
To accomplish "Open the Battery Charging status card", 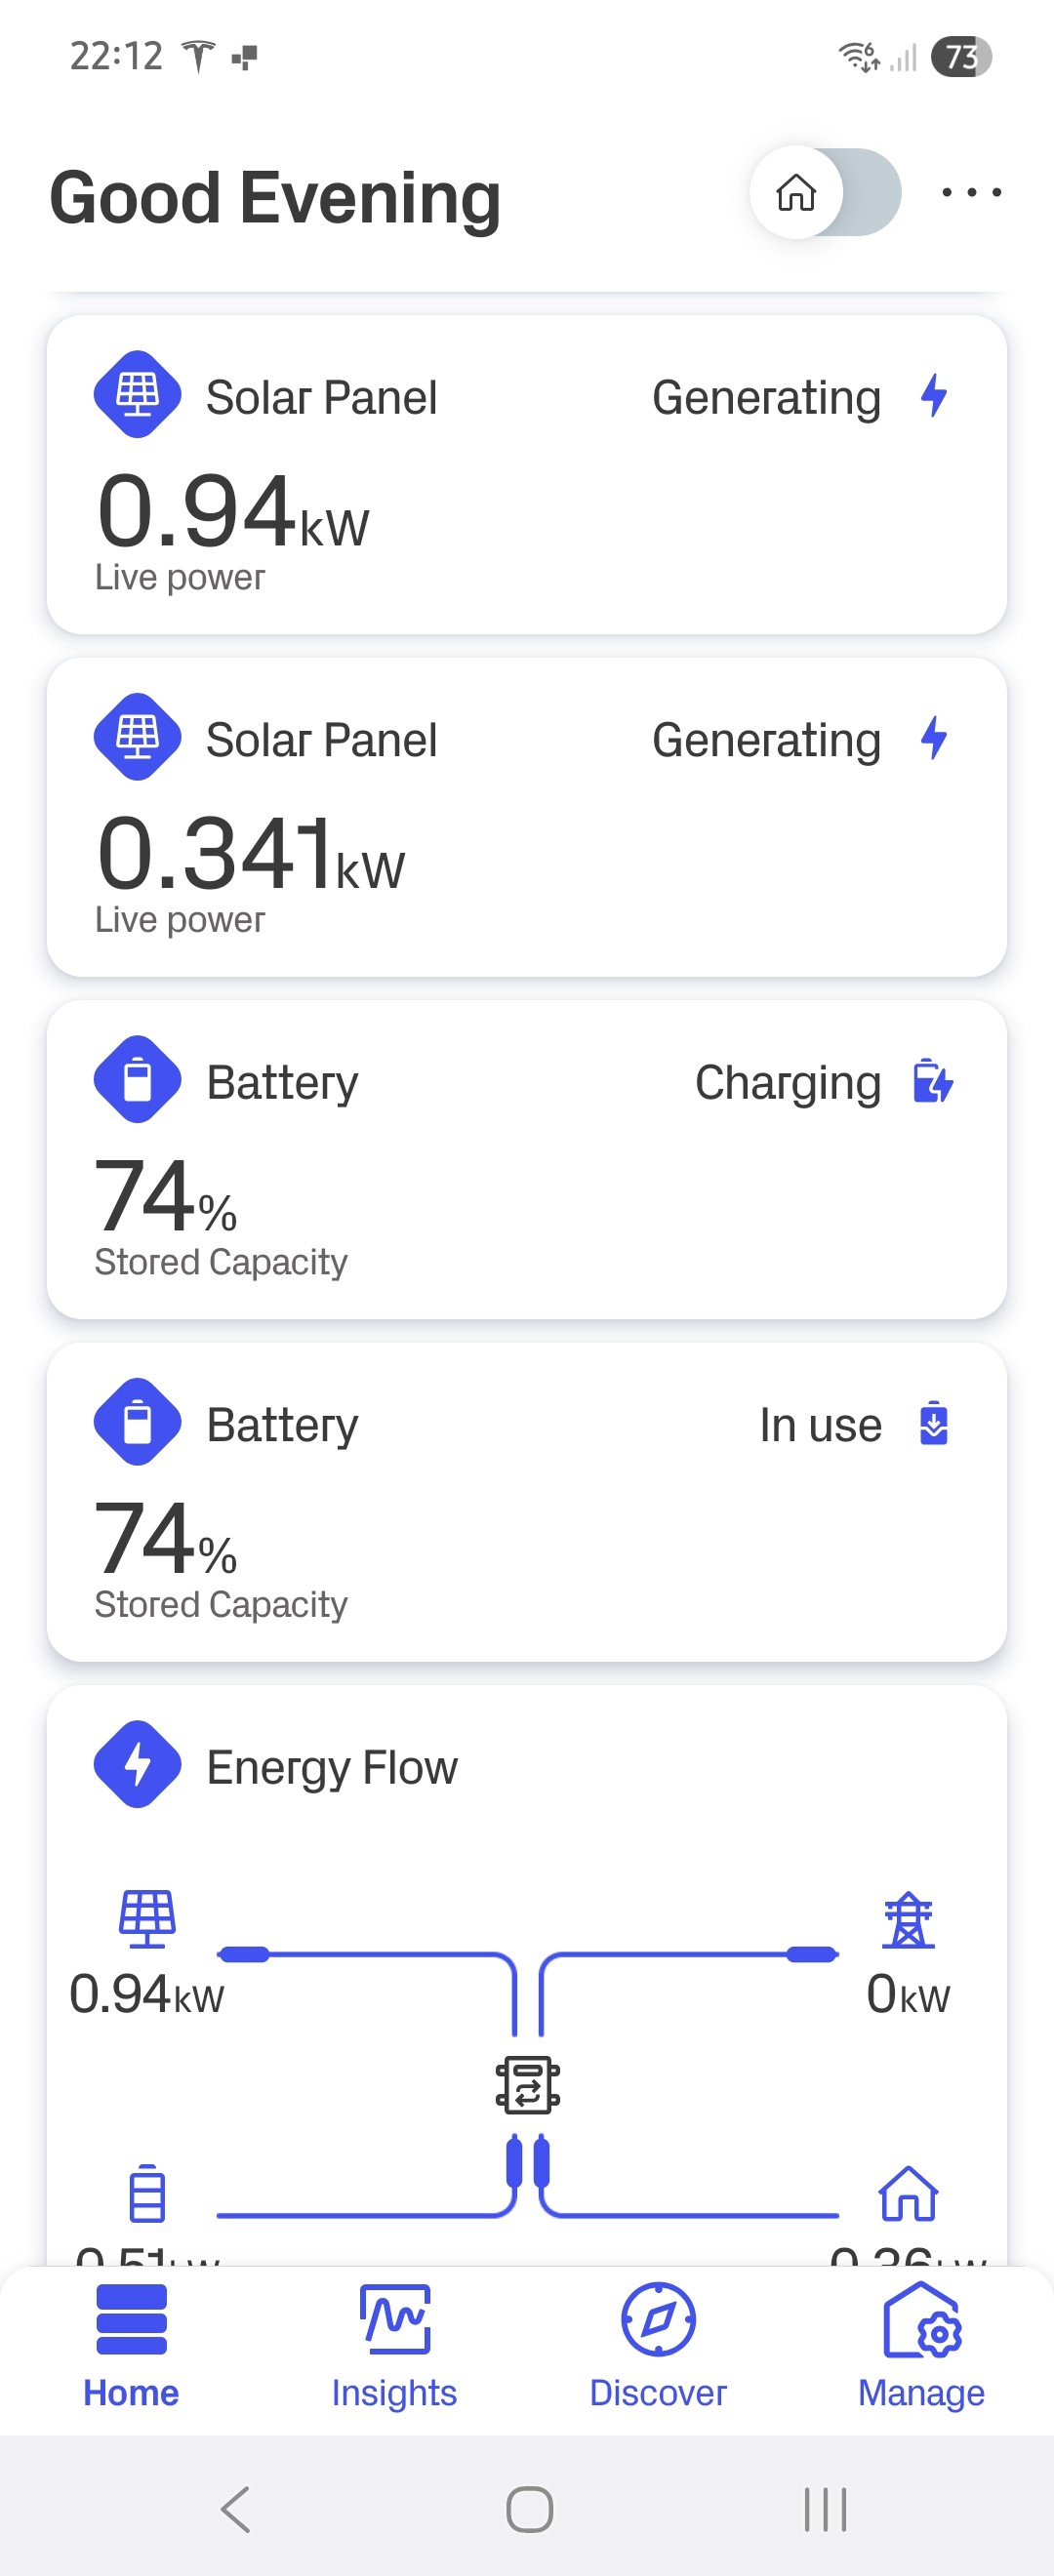I will coord(527,1160).
